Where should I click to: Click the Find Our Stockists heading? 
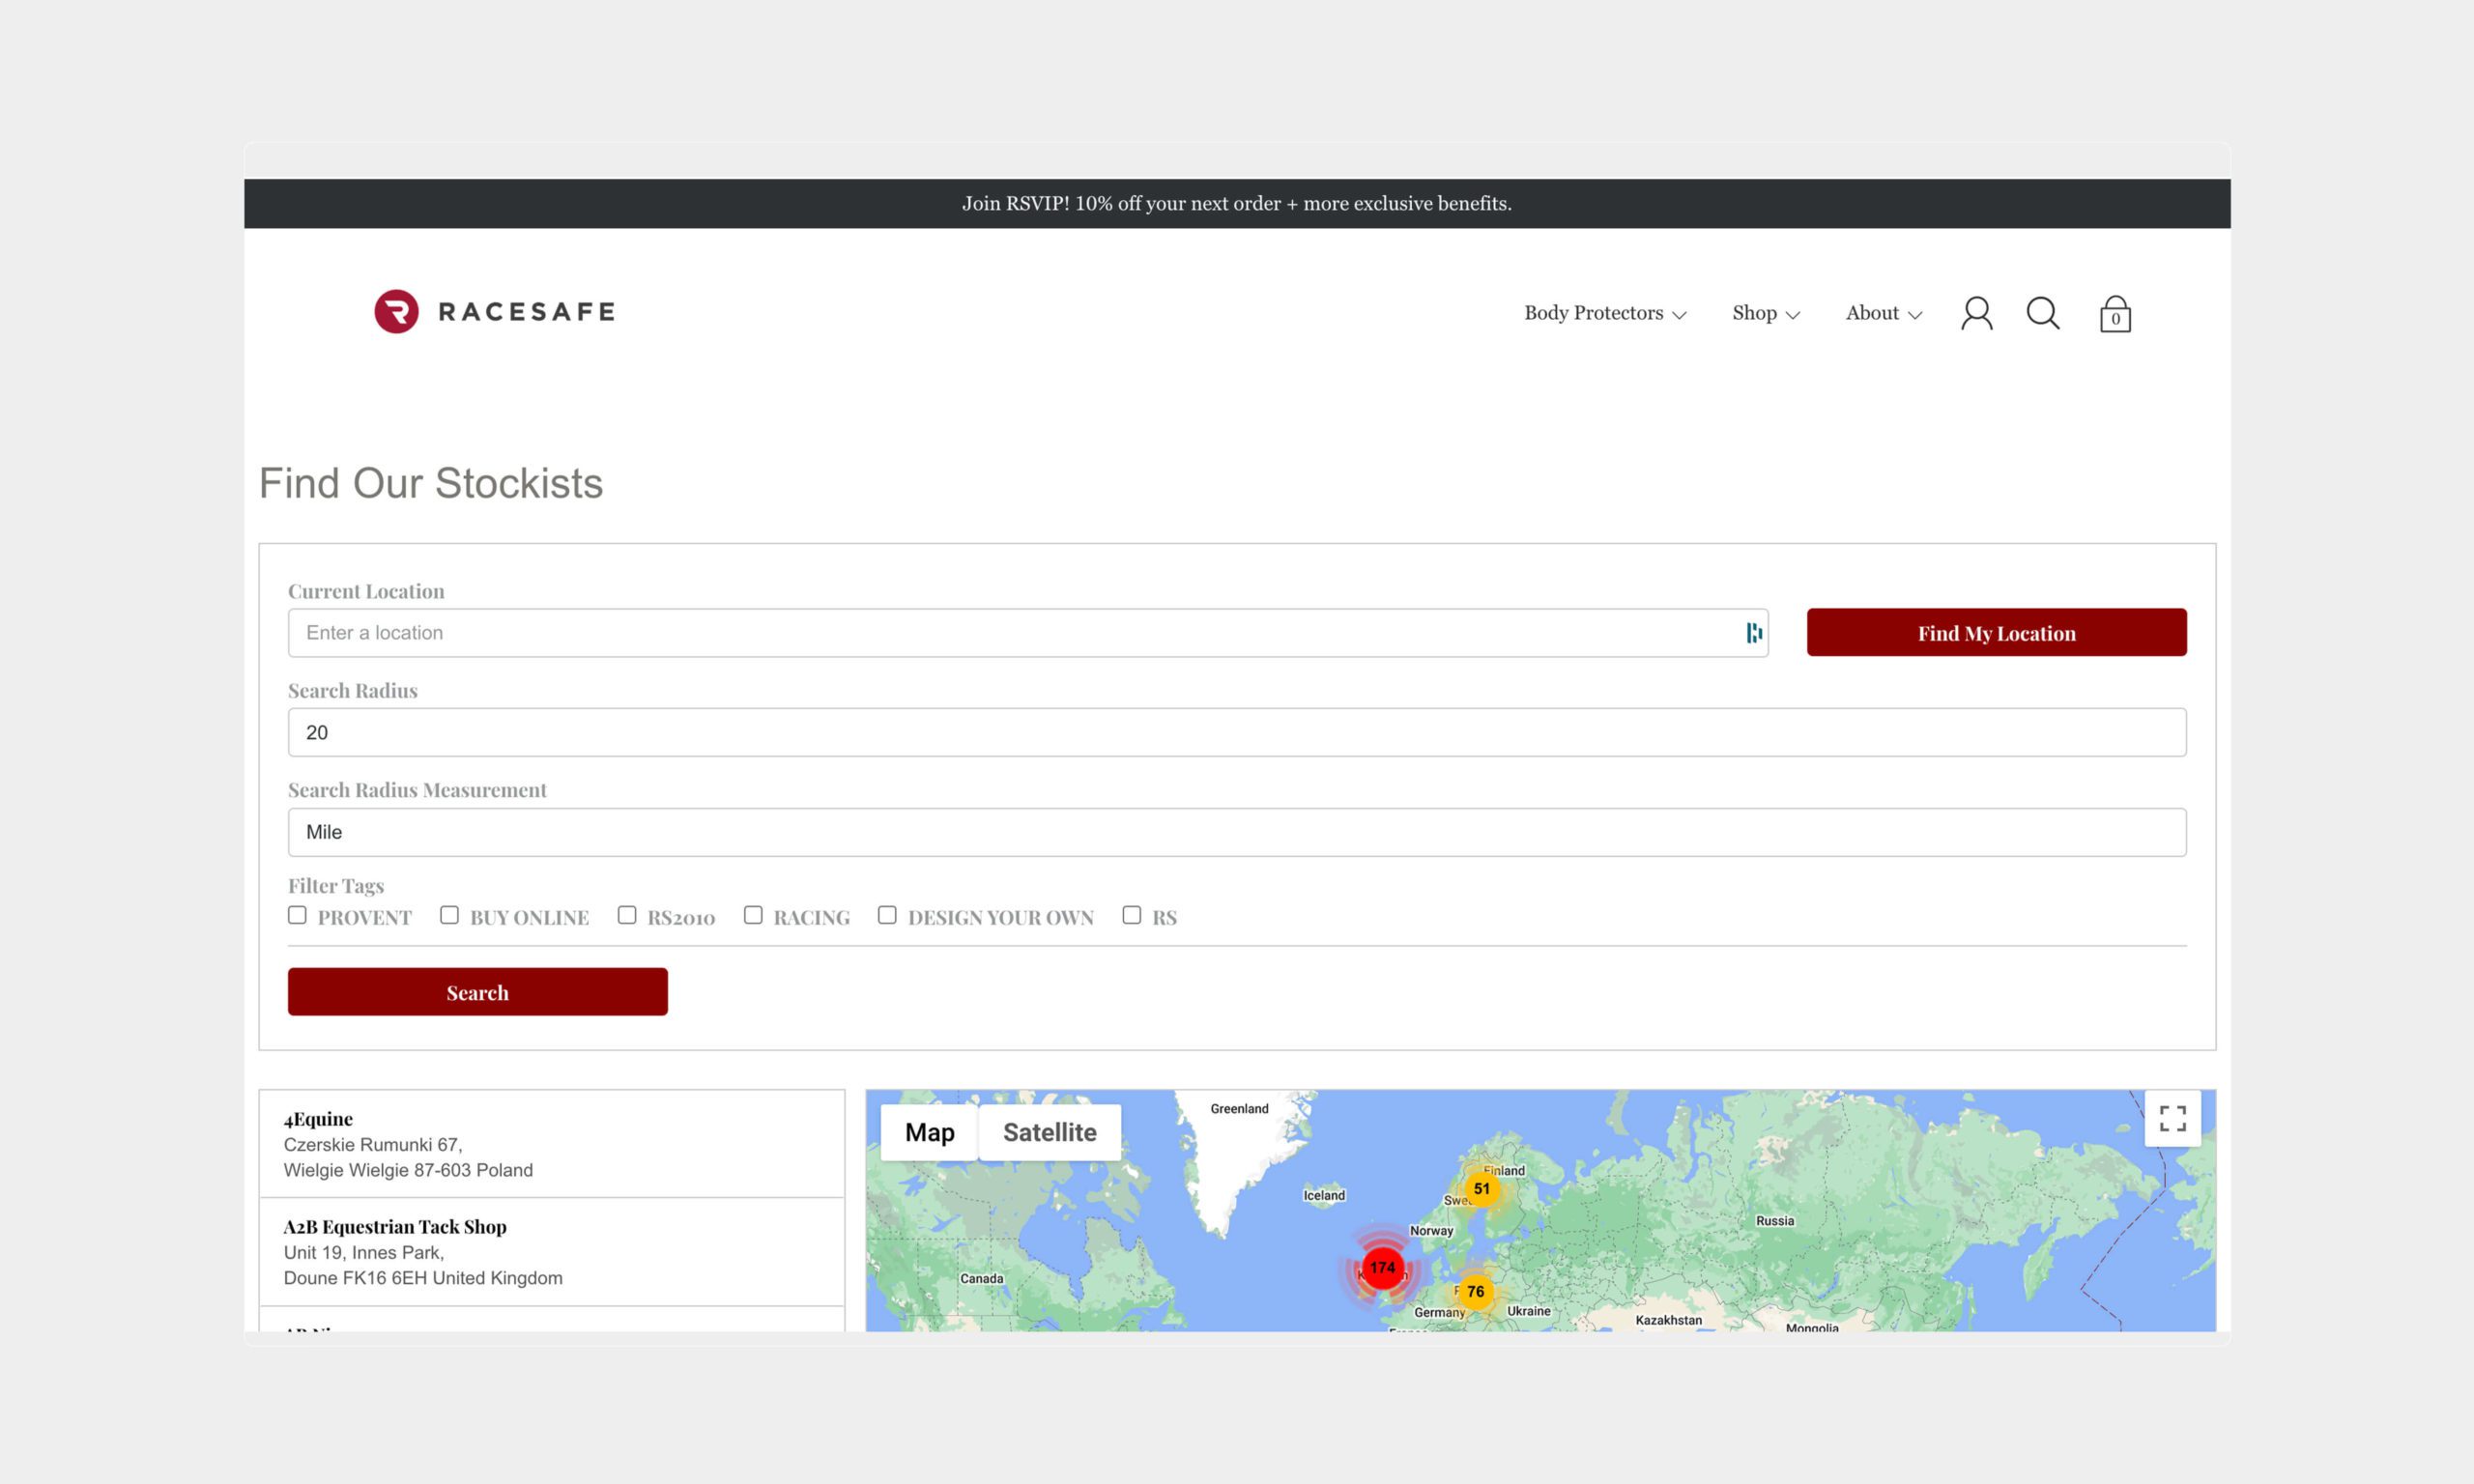click(x=431, y=484)
